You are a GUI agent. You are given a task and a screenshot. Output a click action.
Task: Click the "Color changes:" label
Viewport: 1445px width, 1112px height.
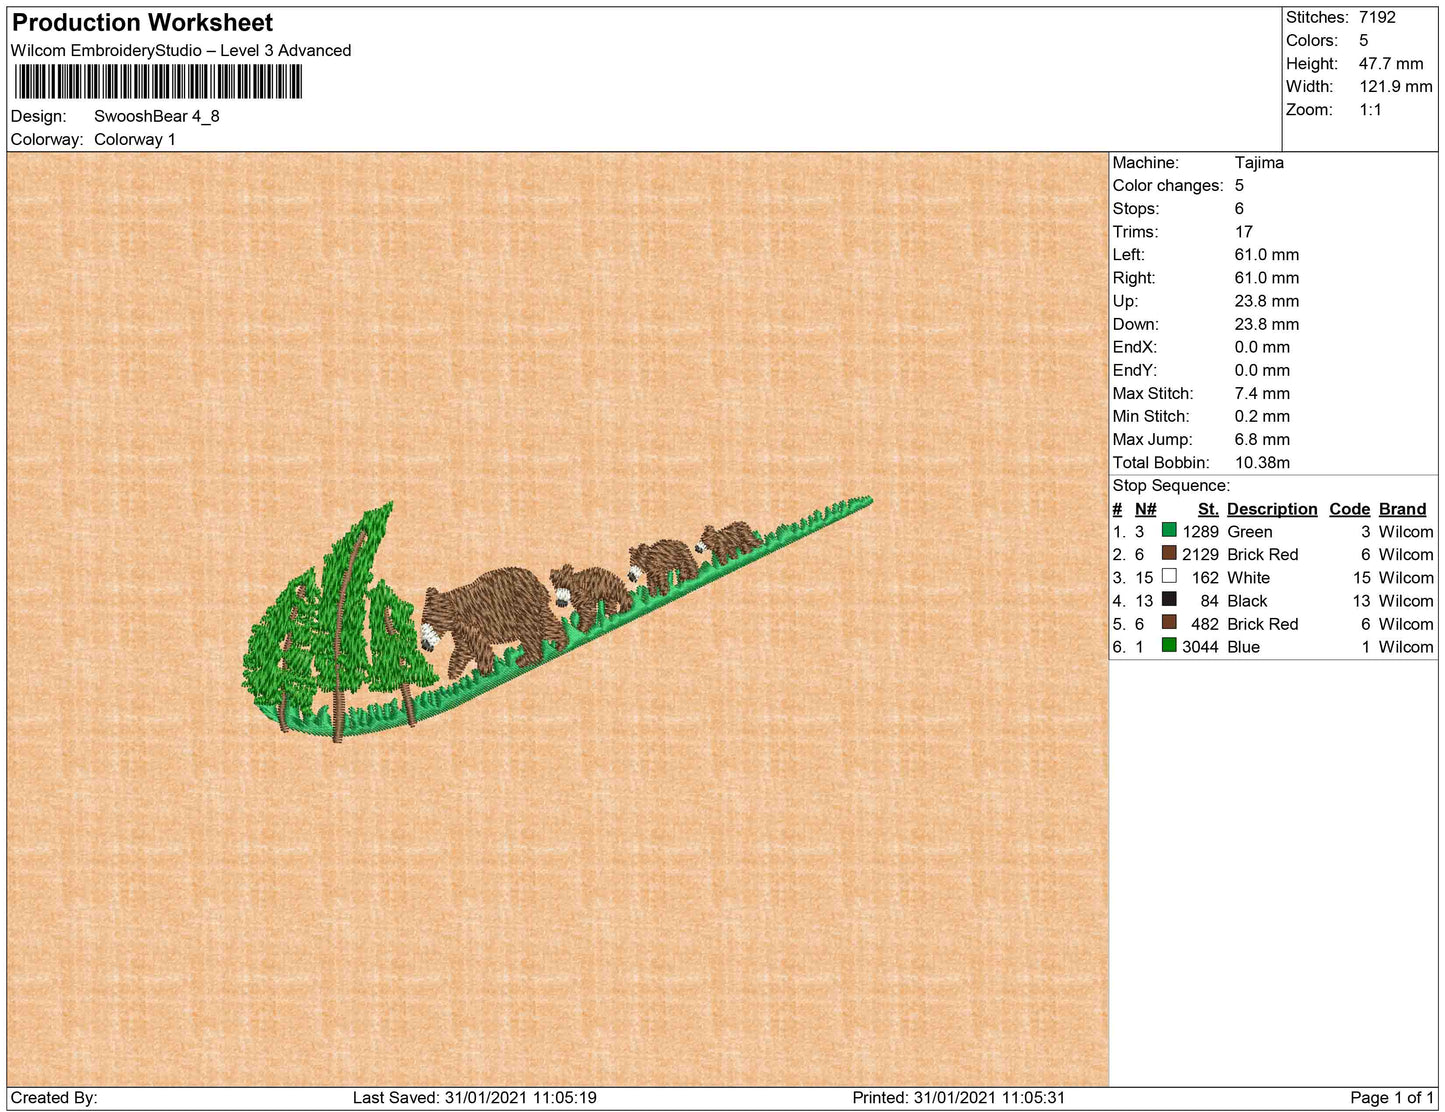point(1168,185)
